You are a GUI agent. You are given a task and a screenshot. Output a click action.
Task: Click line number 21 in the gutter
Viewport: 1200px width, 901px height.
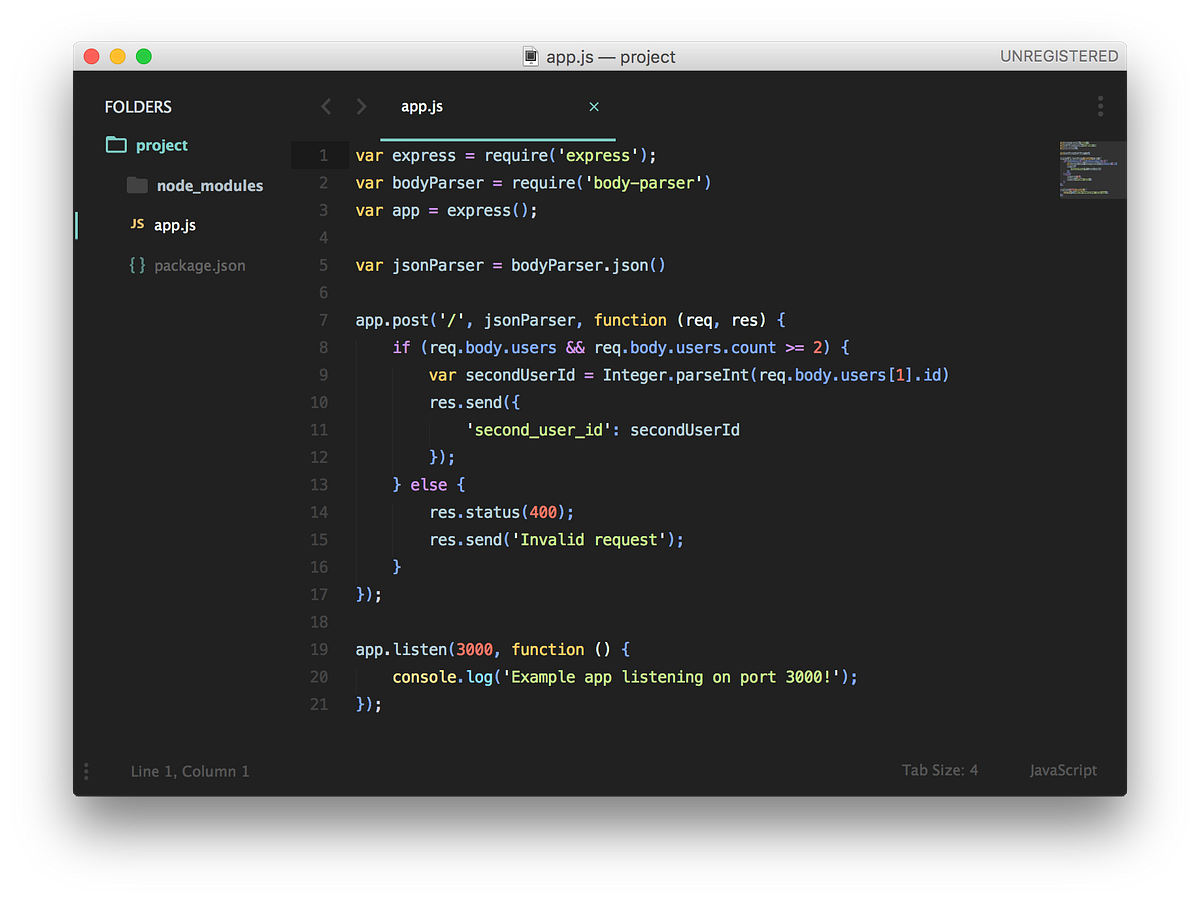319,704
